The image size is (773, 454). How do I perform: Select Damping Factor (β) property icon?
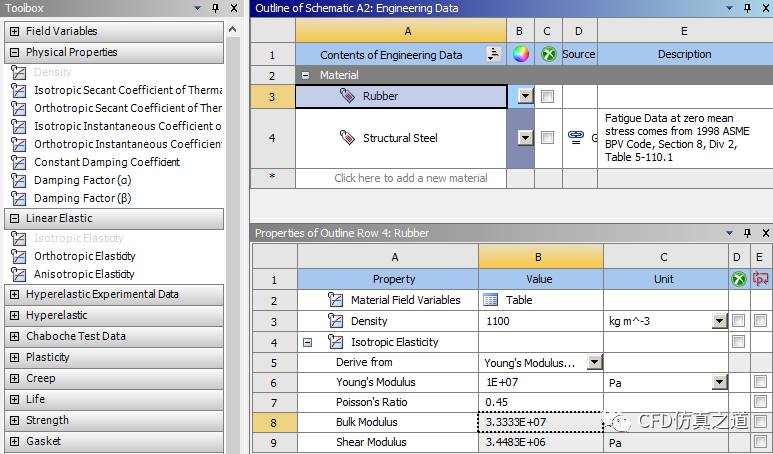(x=19, y=198)
